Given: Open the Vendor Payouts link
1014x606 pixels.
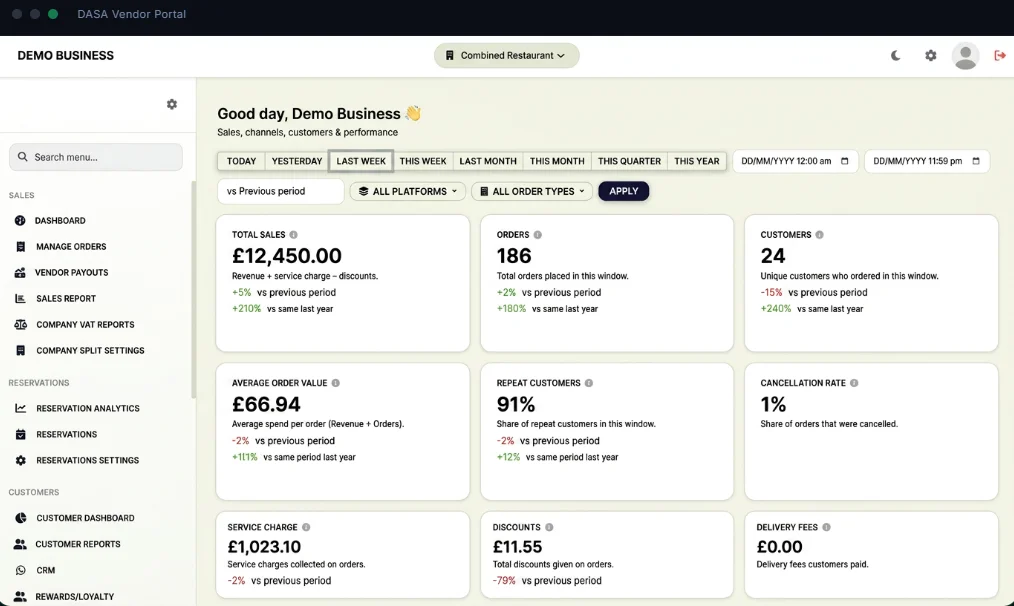Looking at the screenshot, I should 72,272.
